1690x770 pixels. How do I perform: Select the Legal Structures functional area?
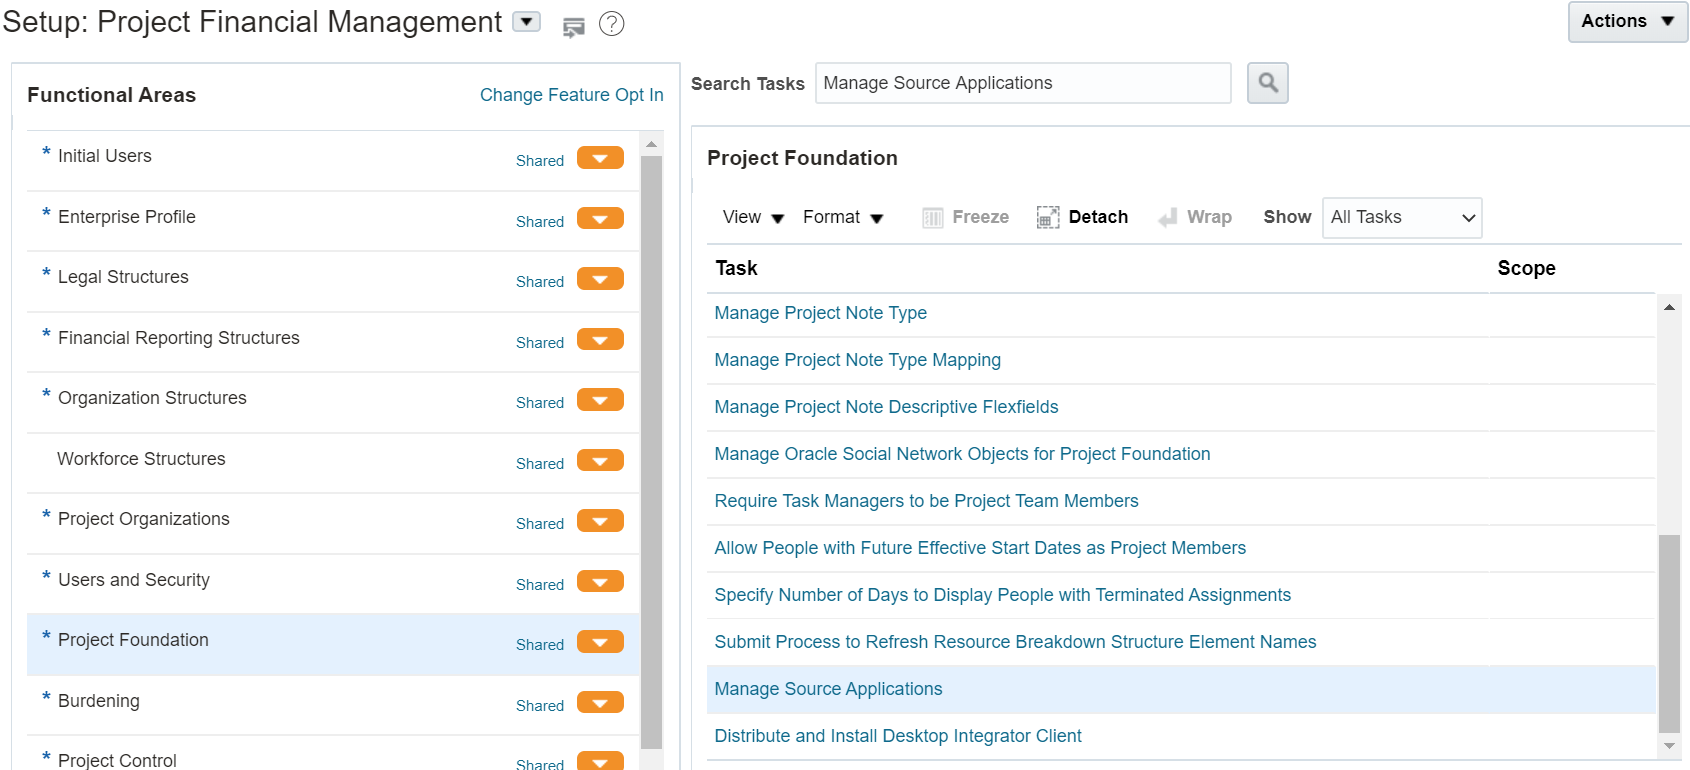point(123,277)
